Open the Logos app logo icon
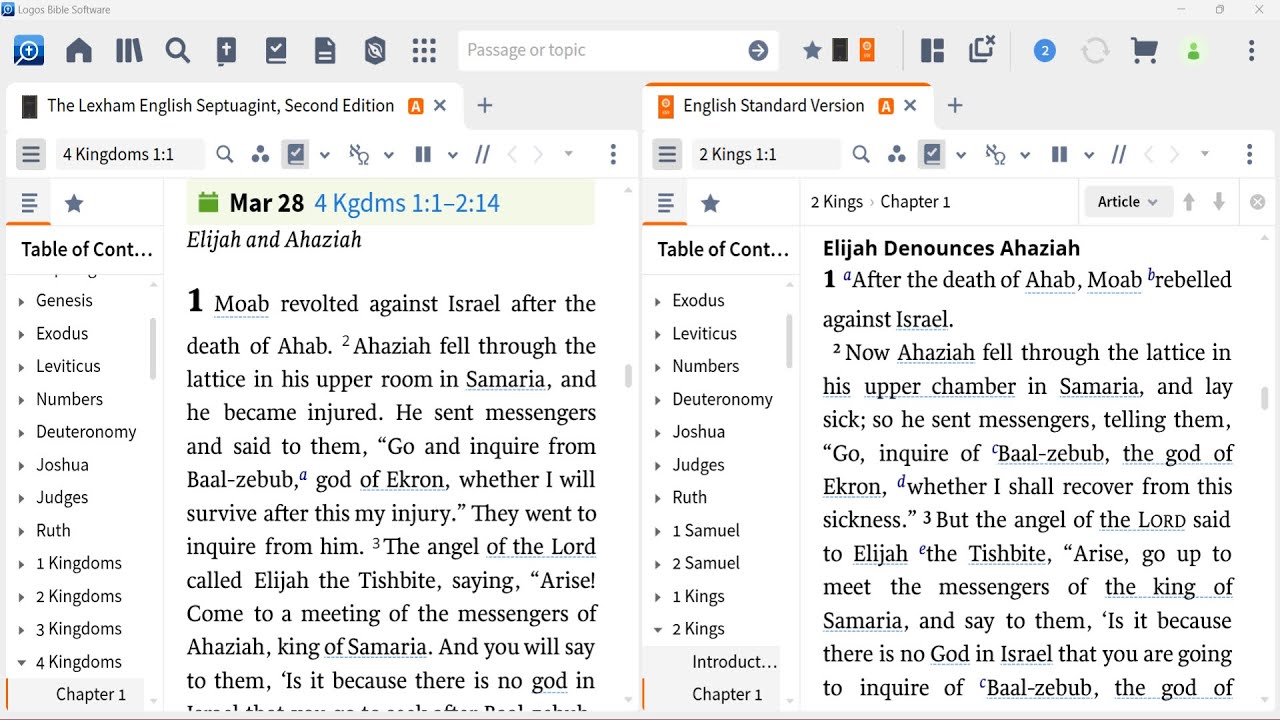 pyautogui.click(x=28, y=50)
